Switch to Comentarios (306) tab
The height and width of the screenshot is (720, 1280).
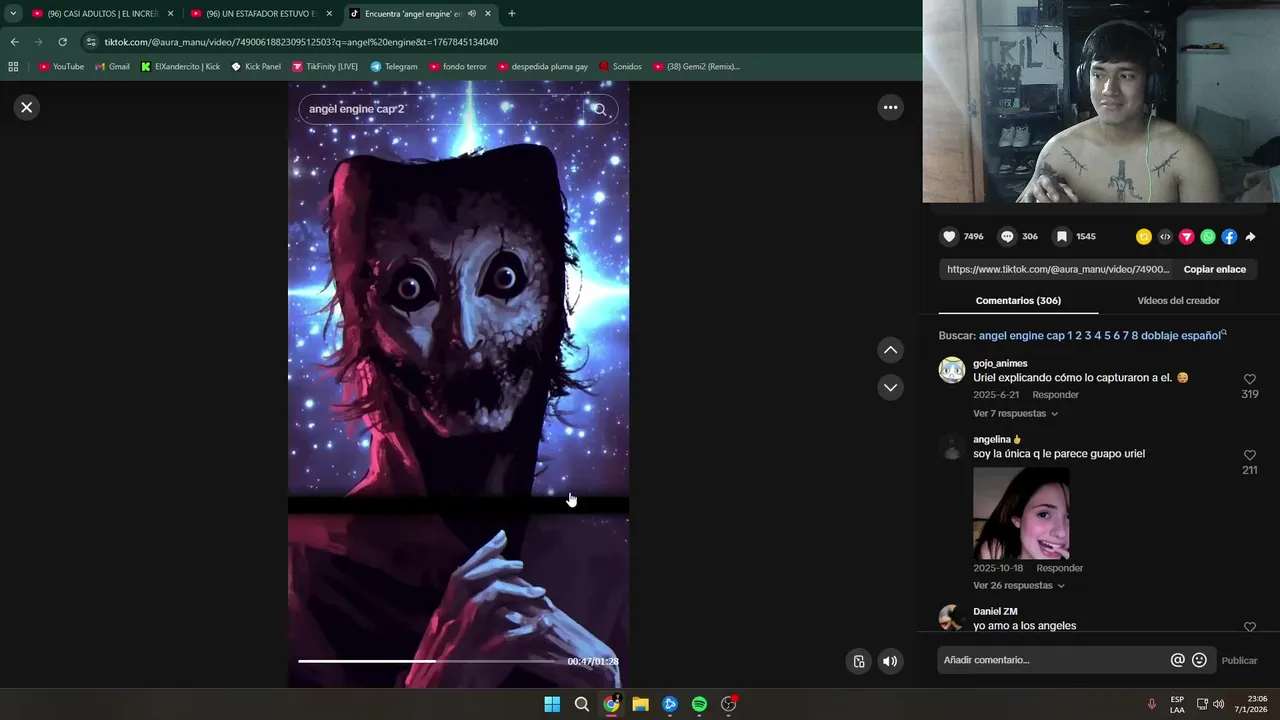pos(1018,300)
